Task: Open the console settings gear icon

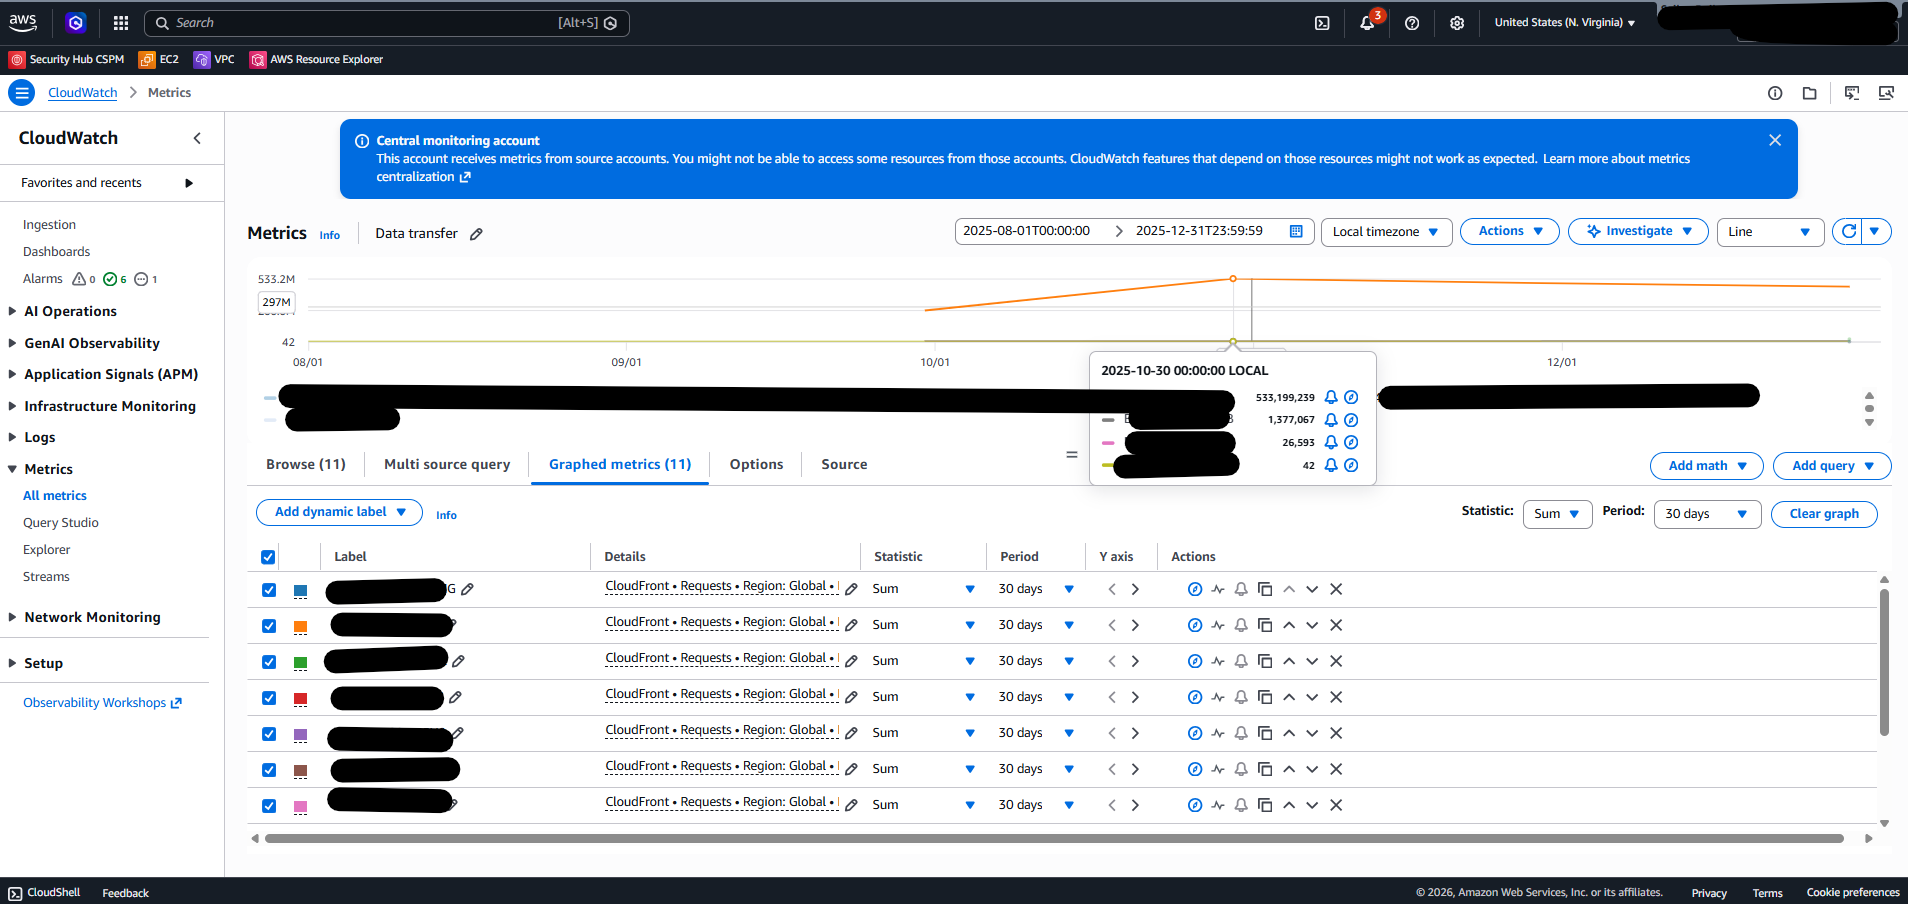Action: pos(1457,23)
